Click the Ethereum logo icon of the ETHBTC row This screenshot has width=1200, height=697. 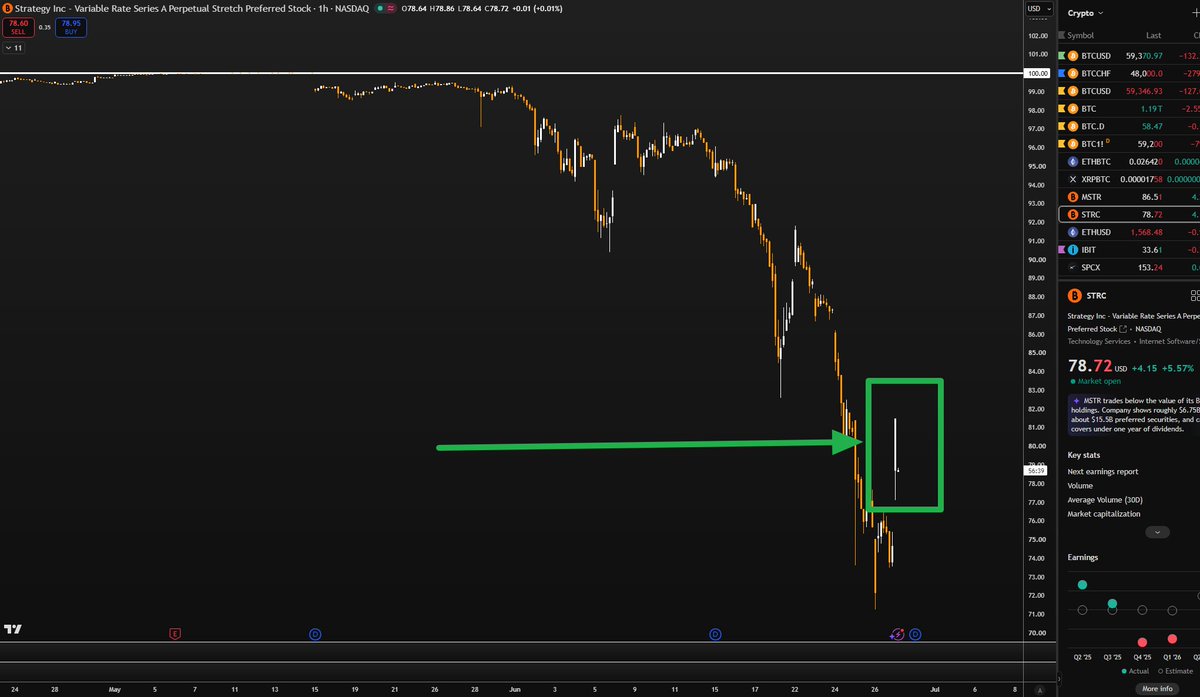pos(1073,161)
